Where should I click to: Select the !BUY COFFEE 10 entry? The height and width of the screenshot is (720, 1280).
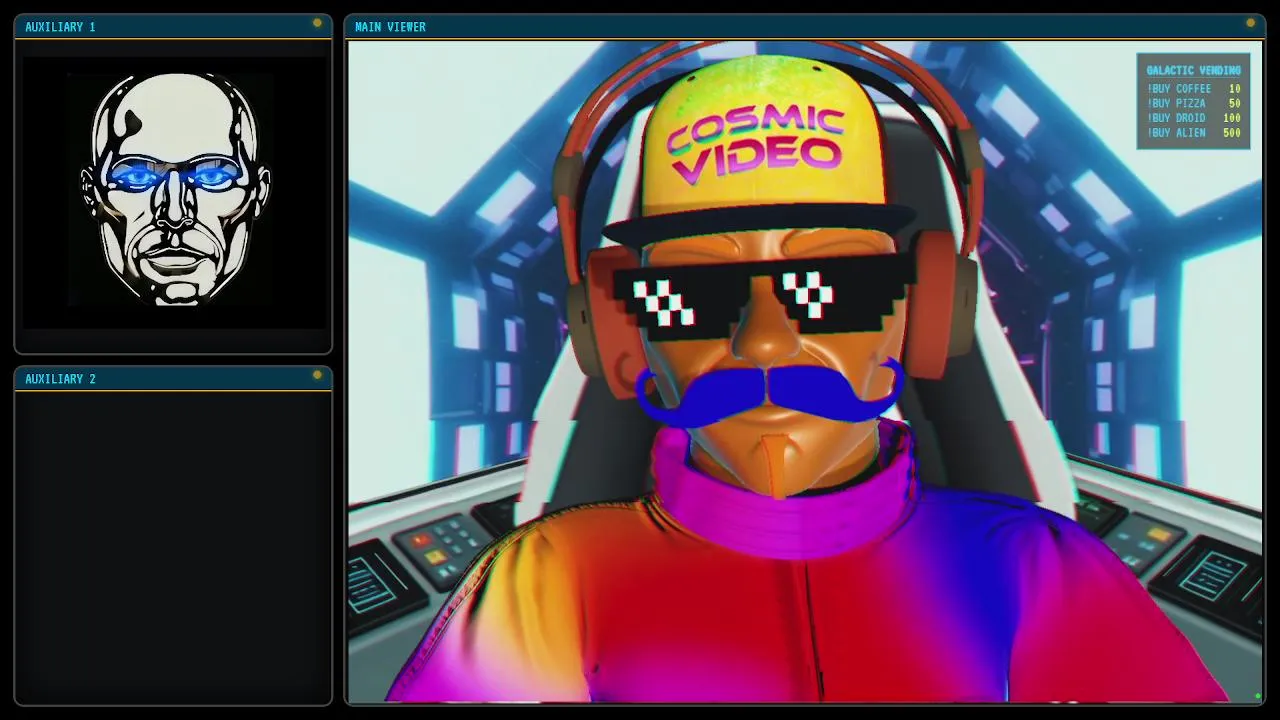[1193, 88]
